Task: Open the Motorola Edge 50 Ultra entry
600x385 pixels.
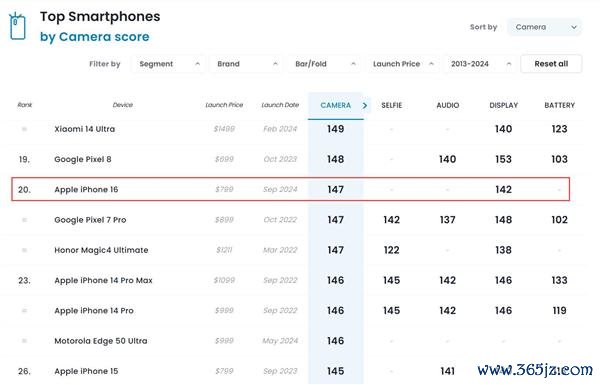Action: coord(101,341)
